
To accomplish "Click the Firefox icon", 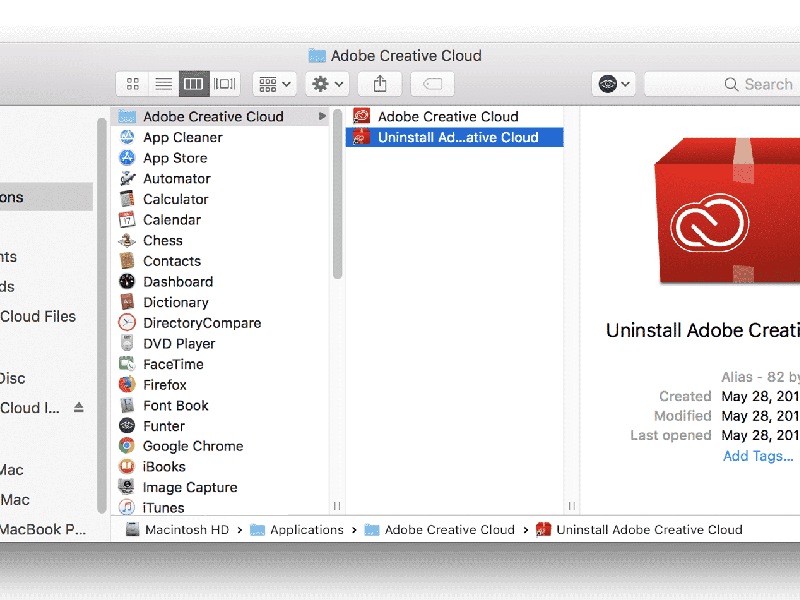I will coord(127,385).
